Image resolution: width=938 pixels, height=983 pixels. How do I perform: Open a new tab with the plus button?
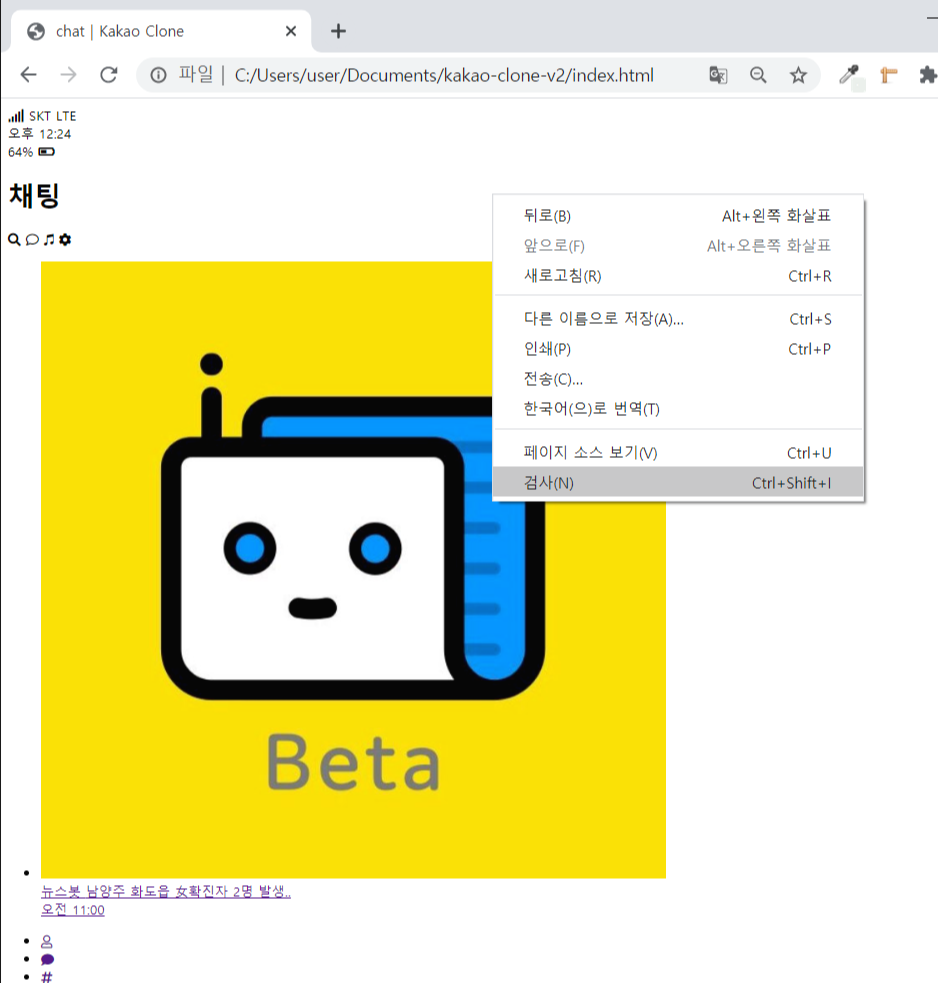coord(339,31)
